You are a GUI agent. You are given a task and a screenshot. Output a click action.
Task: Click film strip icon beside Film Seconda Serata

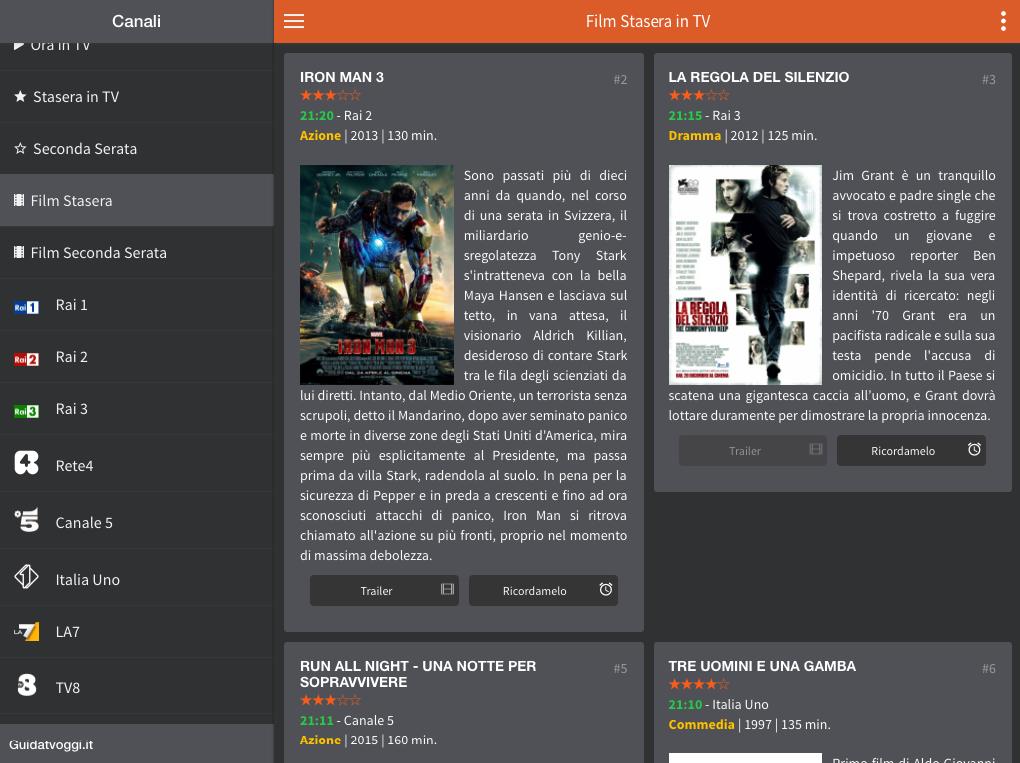[20, 252]
